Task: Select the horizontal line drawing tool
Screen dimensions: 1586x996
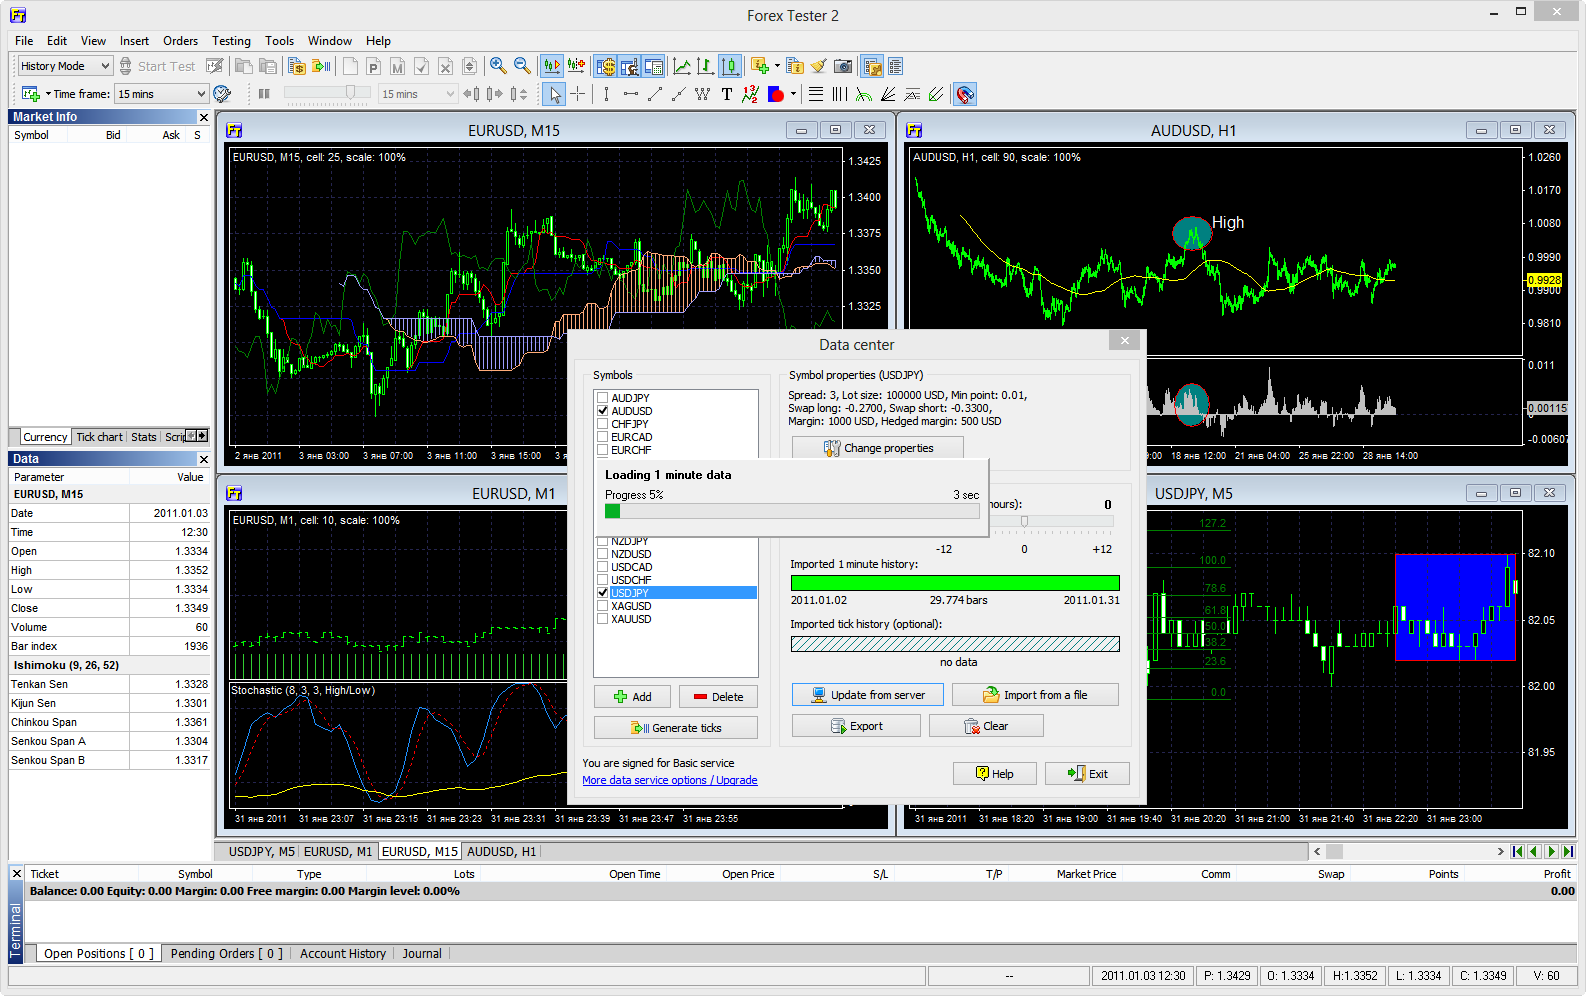Action: pyautogui.click(x=630, y=94)
